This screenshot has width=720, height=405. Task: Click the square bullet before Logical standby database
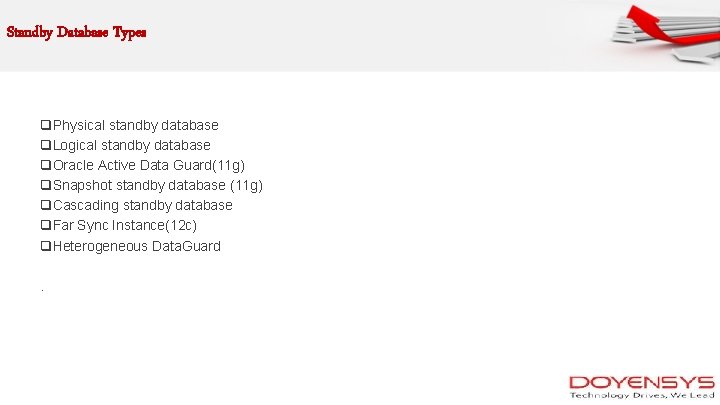[x=46, y=146]
